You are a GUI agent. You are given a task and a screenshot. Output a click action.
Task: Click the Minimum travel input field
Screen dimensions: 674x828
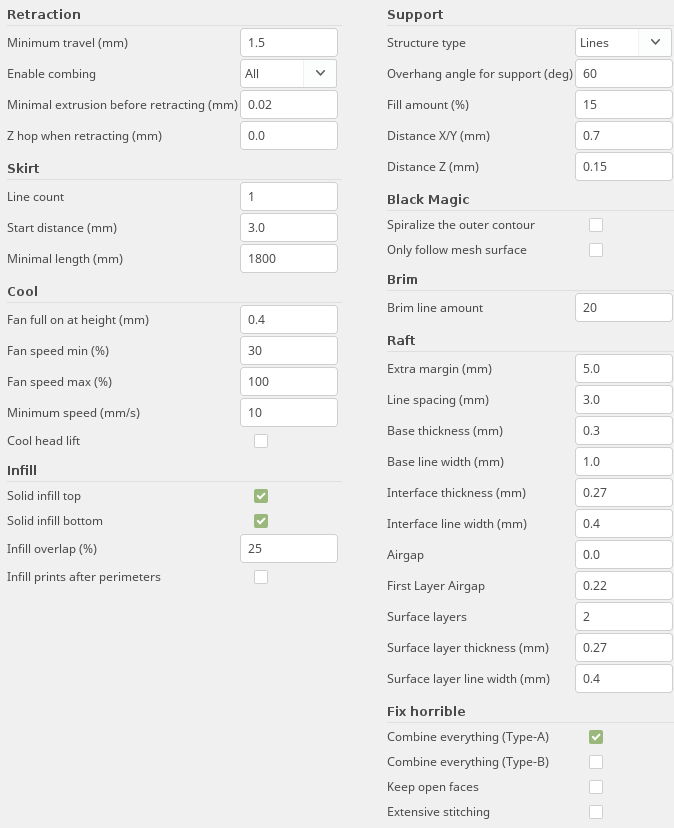pos(289,43)
